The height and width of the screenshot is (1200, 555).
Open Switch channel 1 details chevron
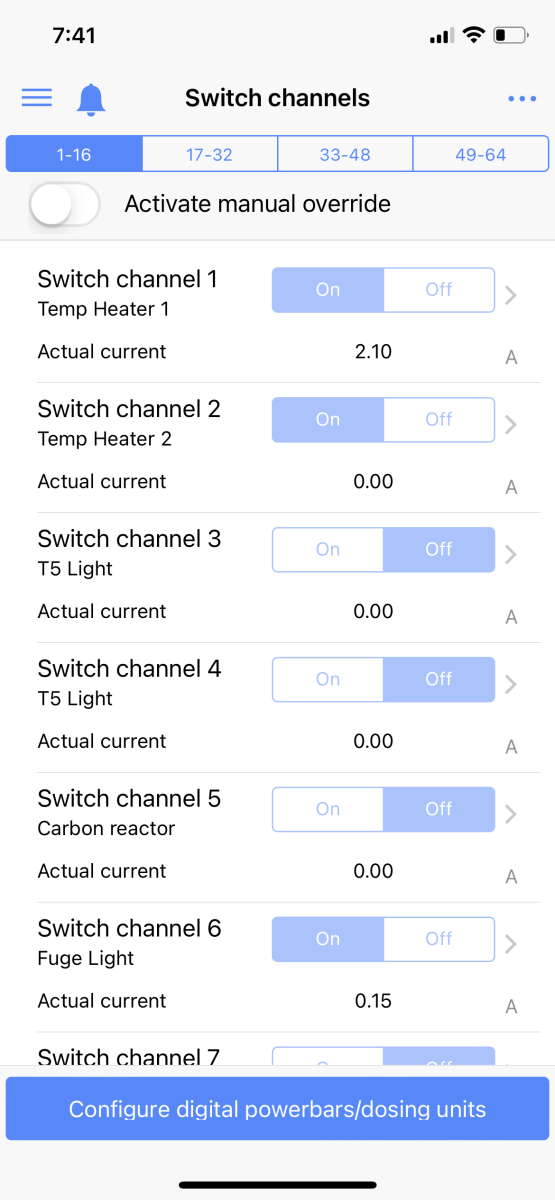pyautogui.click(x=511, y=295)
